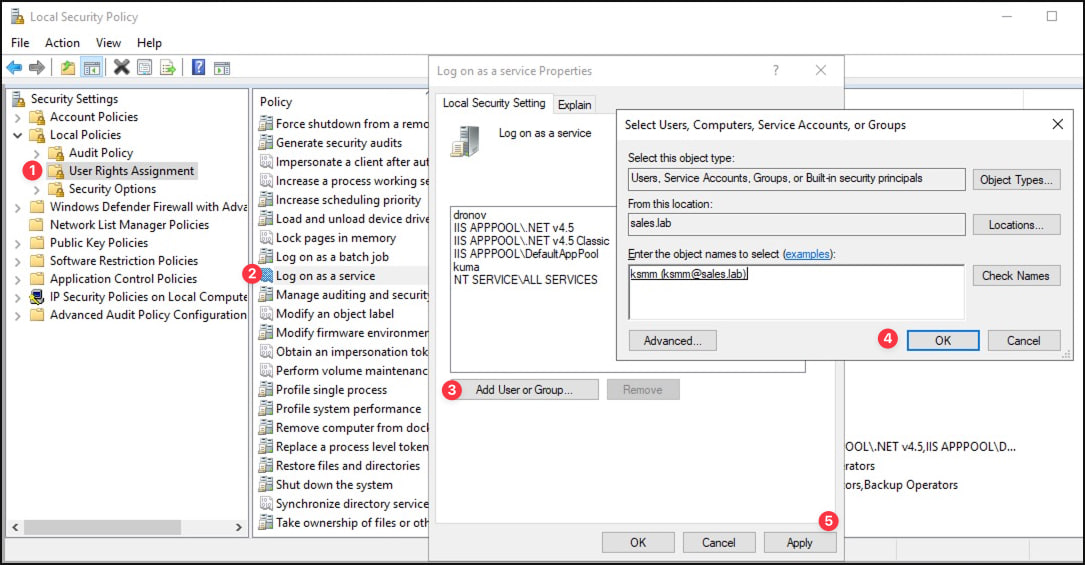The height and width of the screenshot is (565, 1085).
Task: Expand Application Control Policies node
Action: click(18, 279)
